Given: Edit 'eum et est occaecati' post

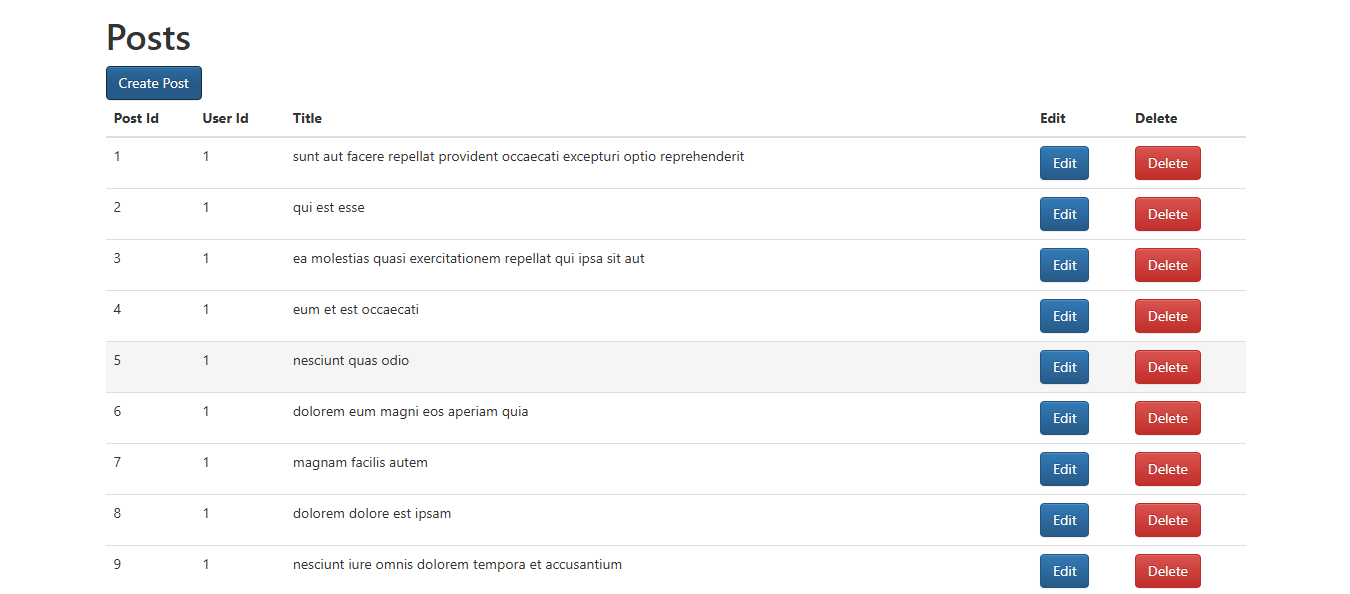Looking at the screenshot, I should tap(1064, 316).
